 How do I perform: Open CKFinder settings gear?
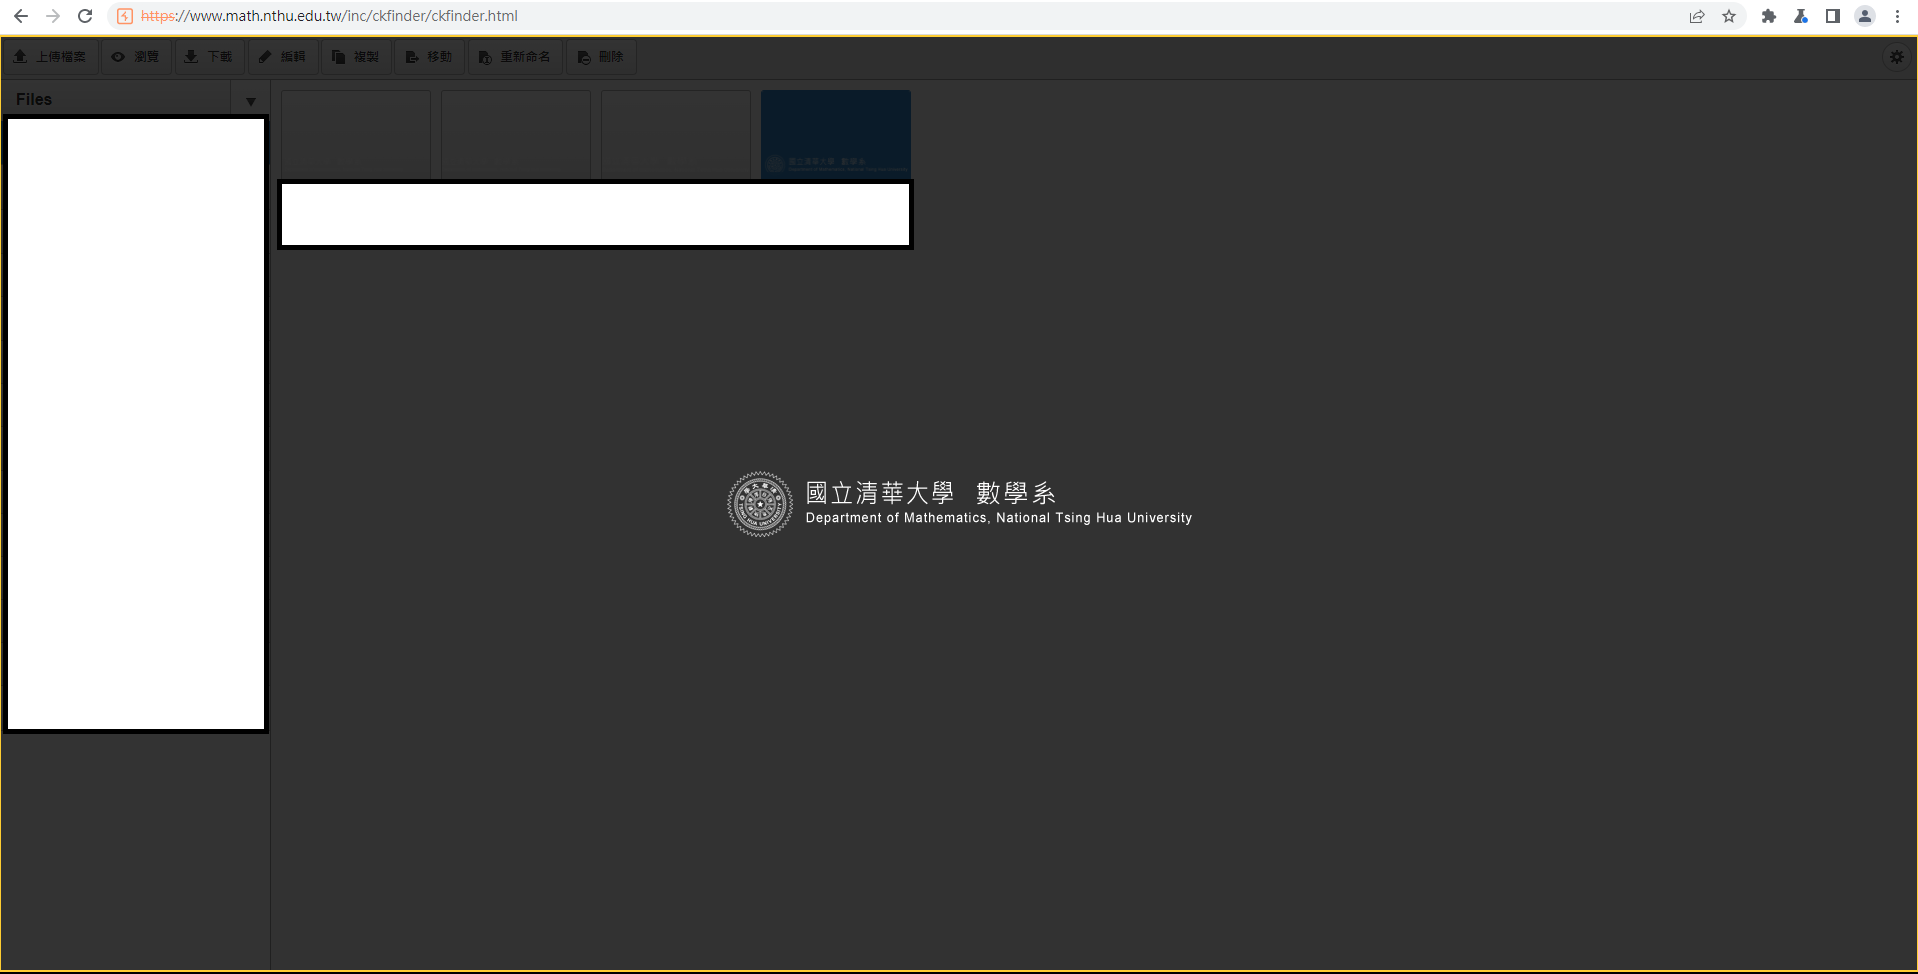coord(1897,57)
